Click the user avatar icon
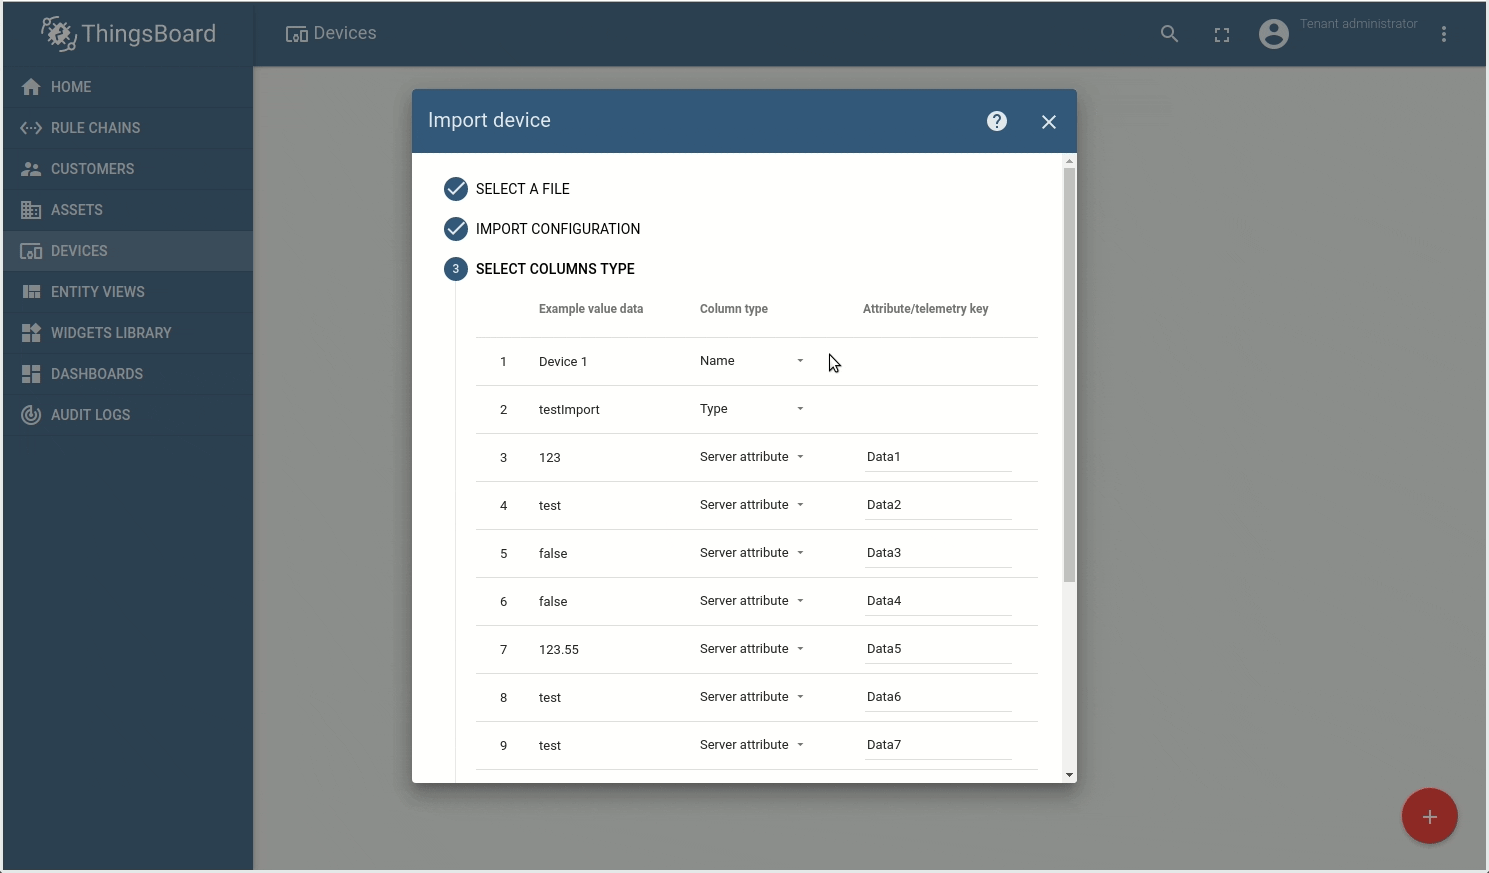The image size is (1489, 873). click(1274, 34)
